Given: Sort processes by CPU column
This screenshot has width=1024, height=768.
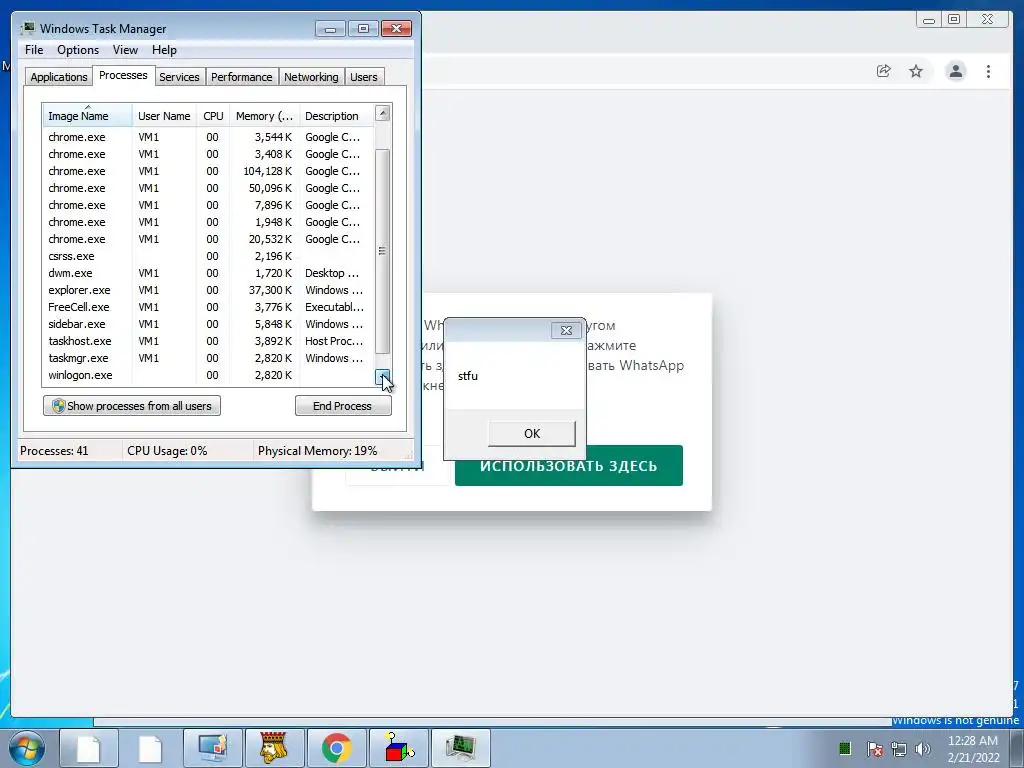Looking at the screenshot, I should tap(213, 116).
